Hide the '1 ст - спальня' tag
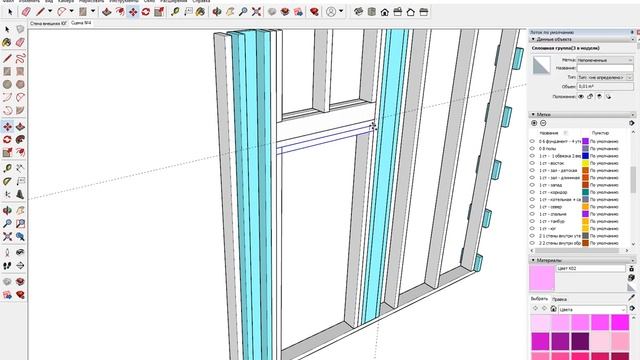Viewport: 640px width, 360px height. pos(532,214)
